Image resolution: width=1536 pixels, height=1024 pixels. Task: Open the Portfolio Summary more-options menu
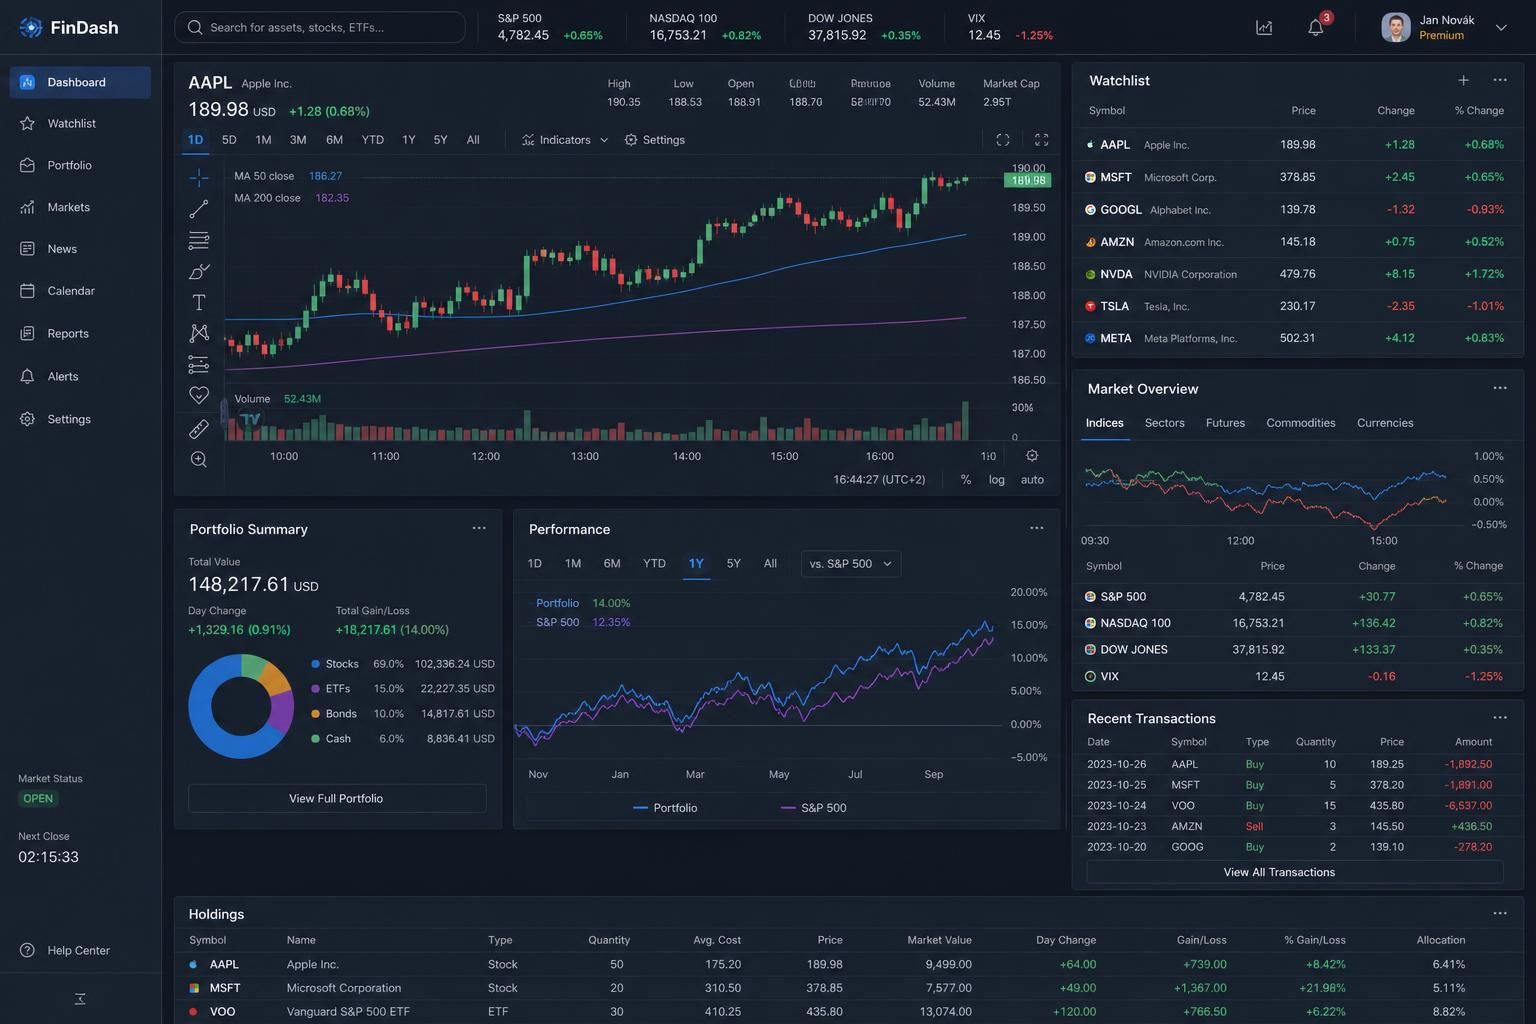click(x=479, y=528)
